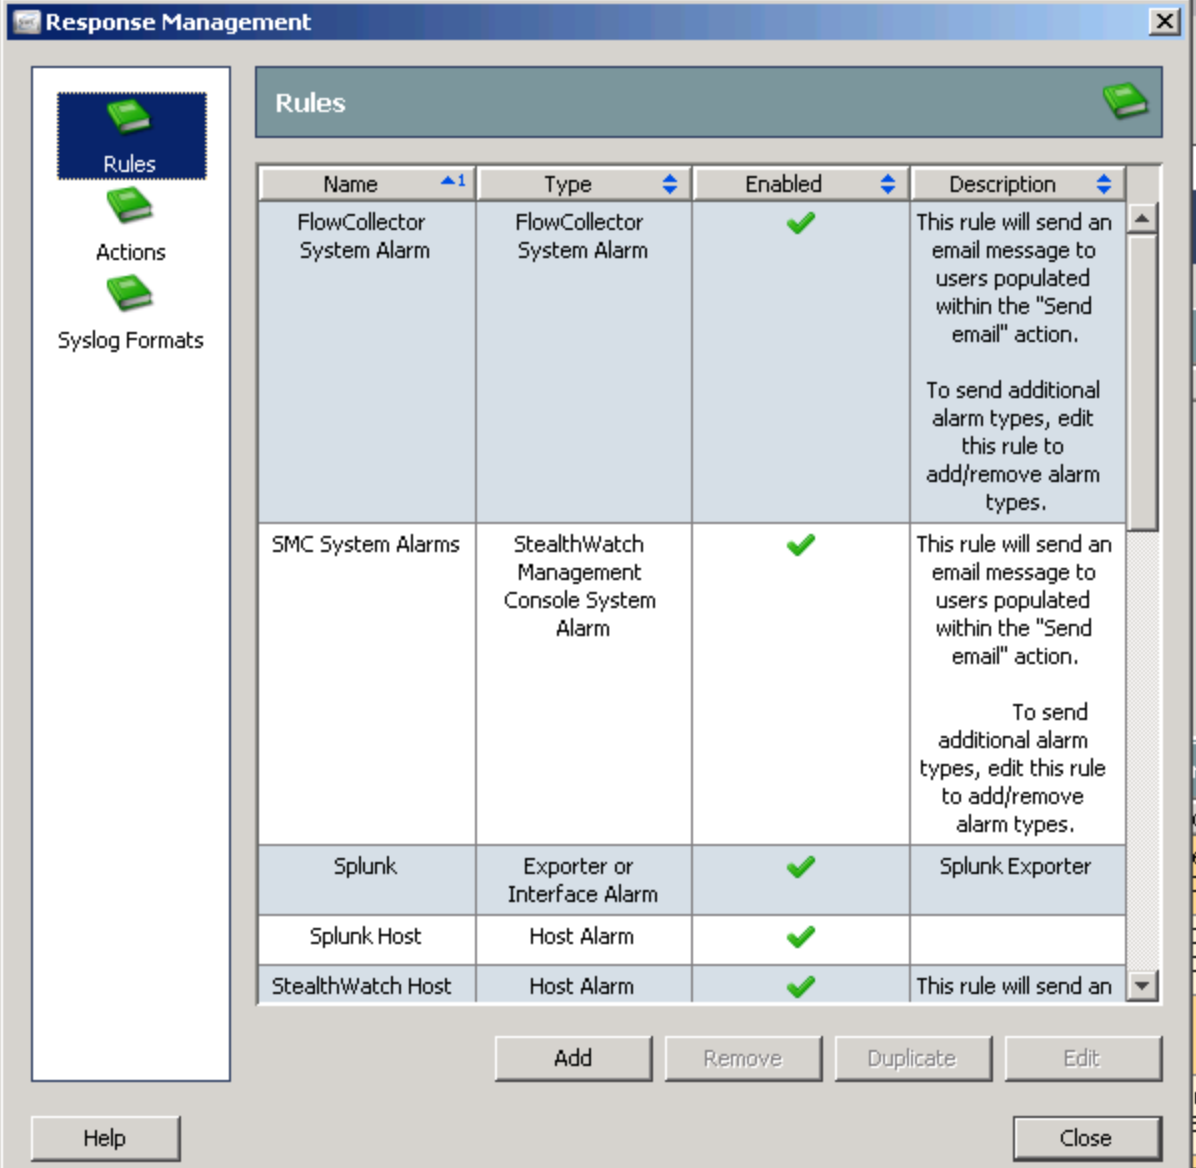Toggle Enabled checkmark for Splunk Host rule
The height and width of the screenshot is (1168, 1196).
(x=800, y=937)
